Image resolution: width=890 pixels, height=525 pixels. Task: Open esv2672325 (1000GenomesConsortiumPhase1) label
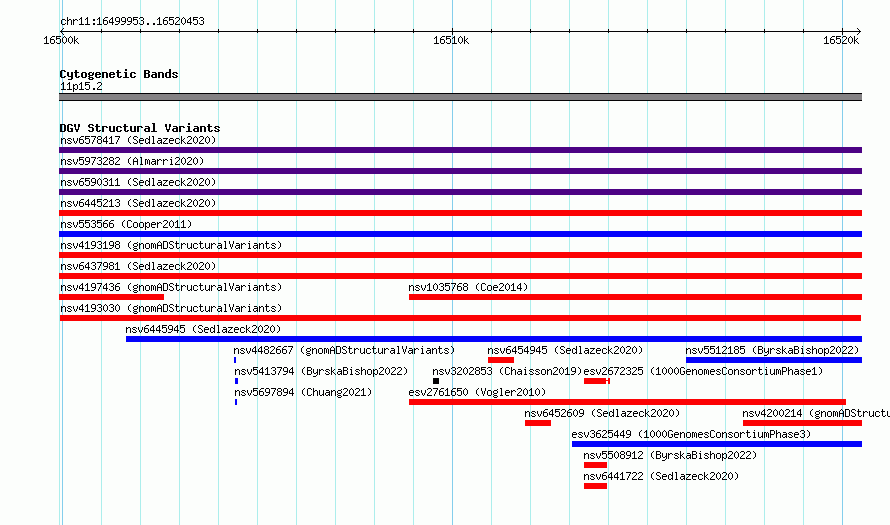point(703,371)
